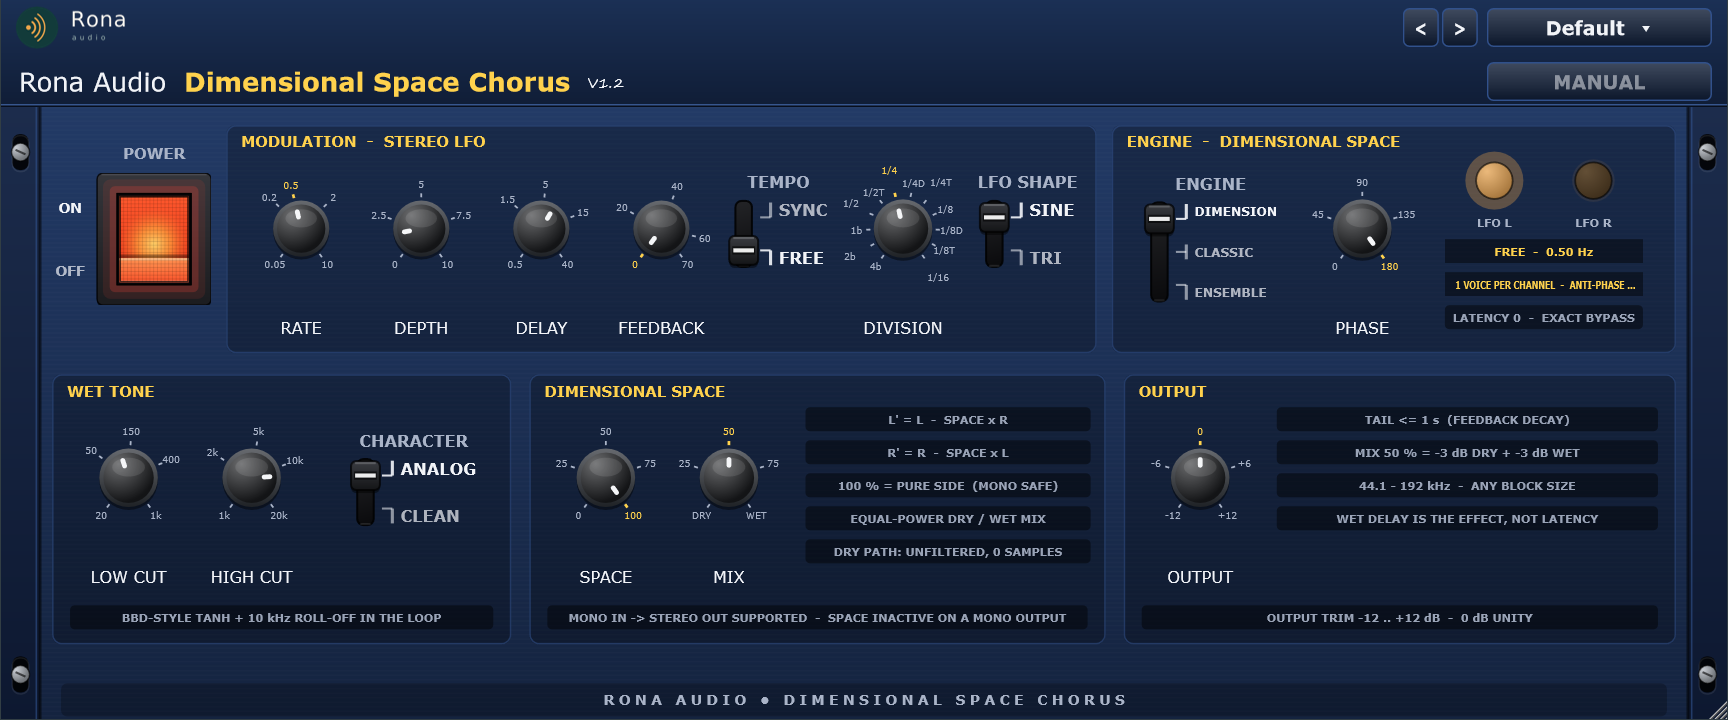
Task: Click the DEPTH knob
Action: (421, 229)
